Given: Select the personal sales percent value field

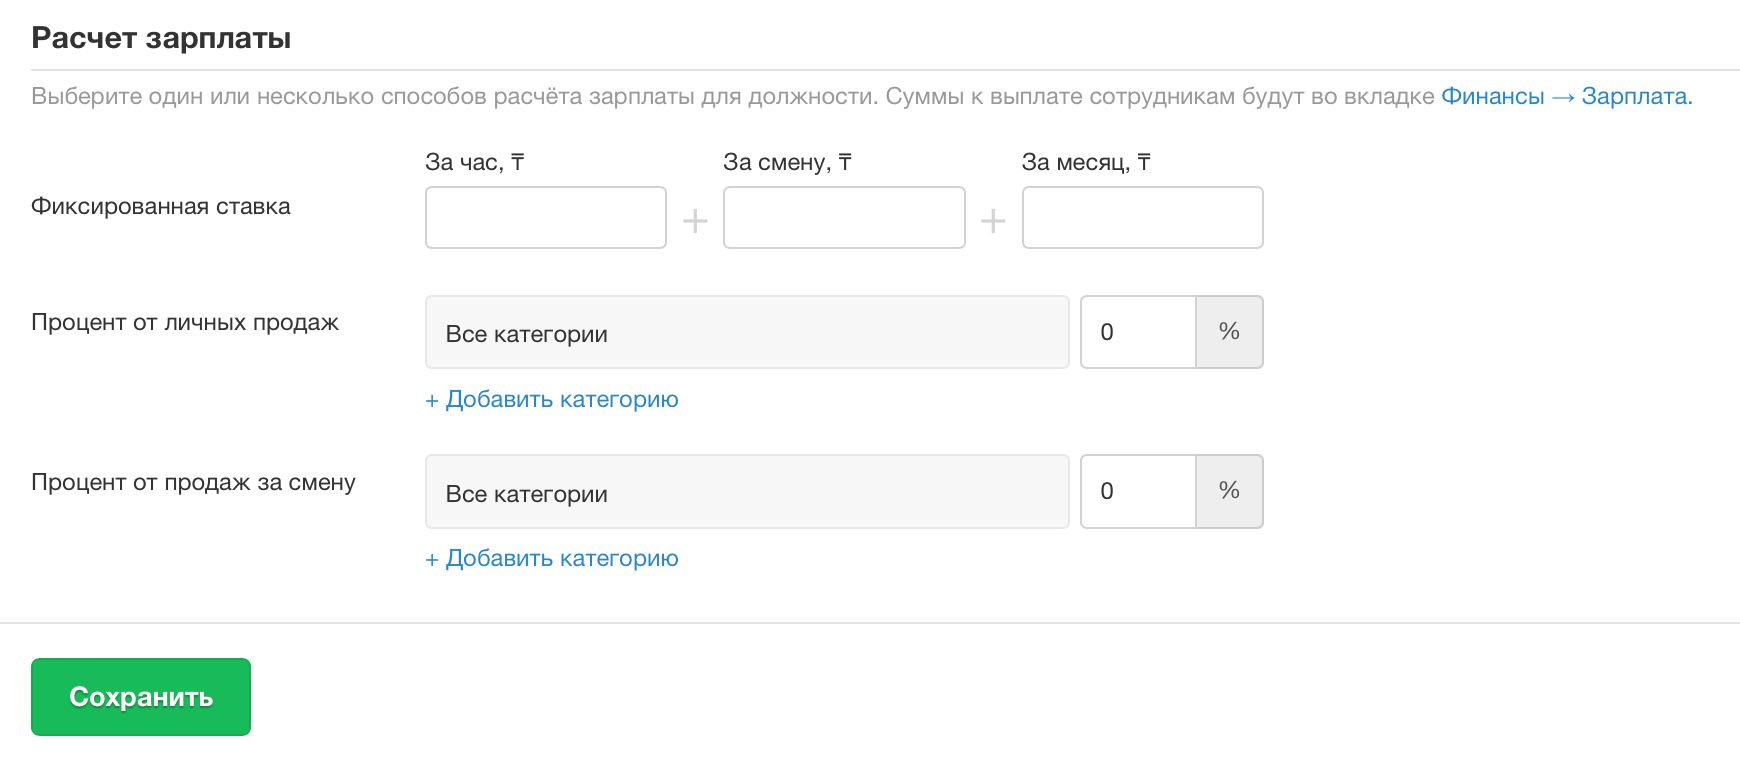Looking at the screenshot, I should 1138,332.
